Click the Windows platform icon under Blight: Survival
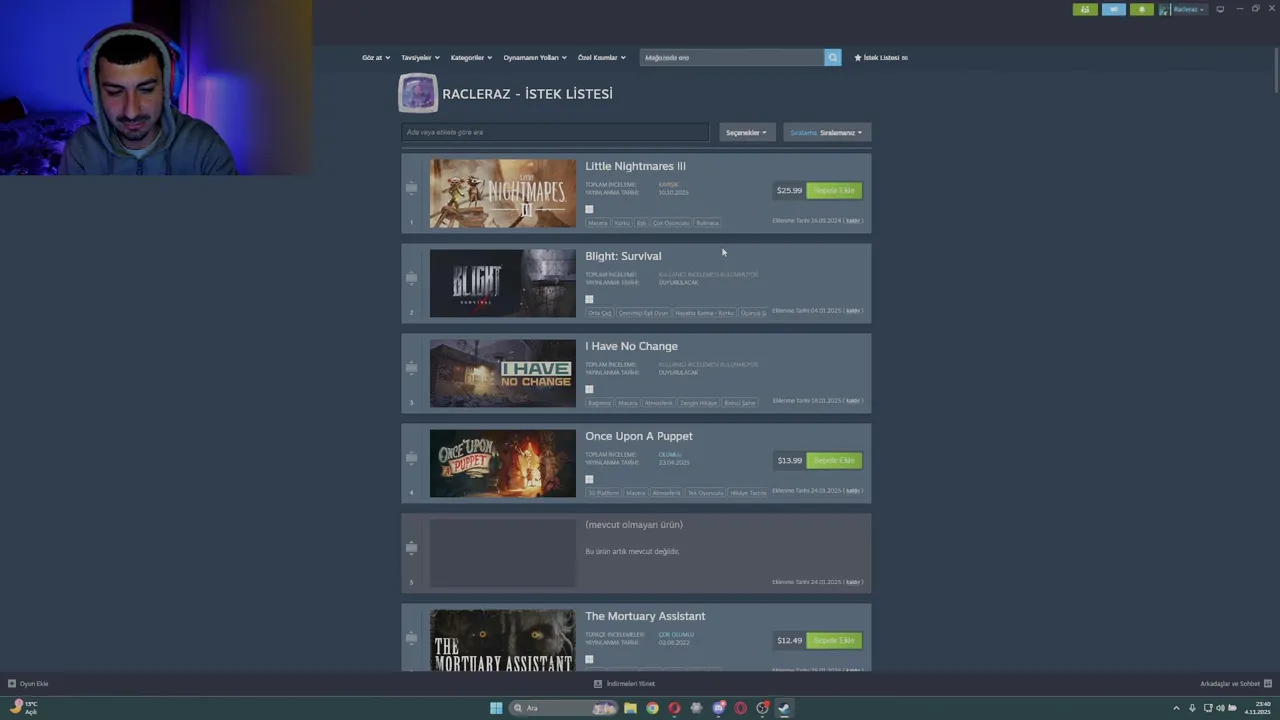Screen dimensions: 1280x720 pos(589,299)
